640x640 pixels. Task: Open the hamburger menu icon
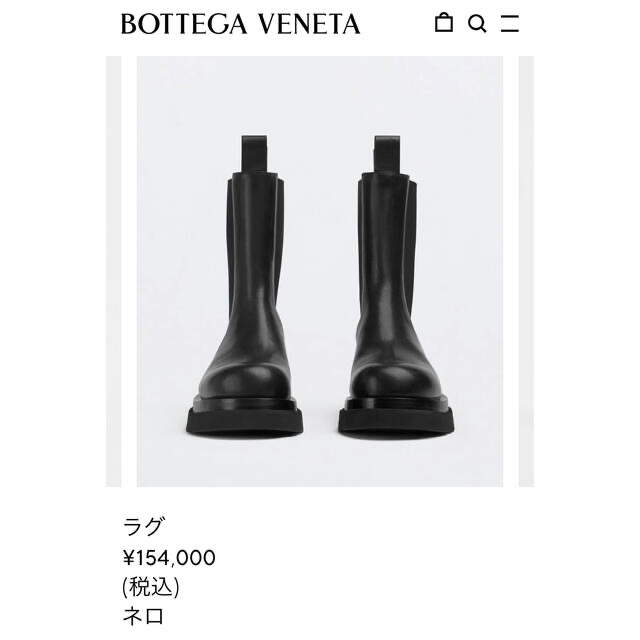(510, 23)
